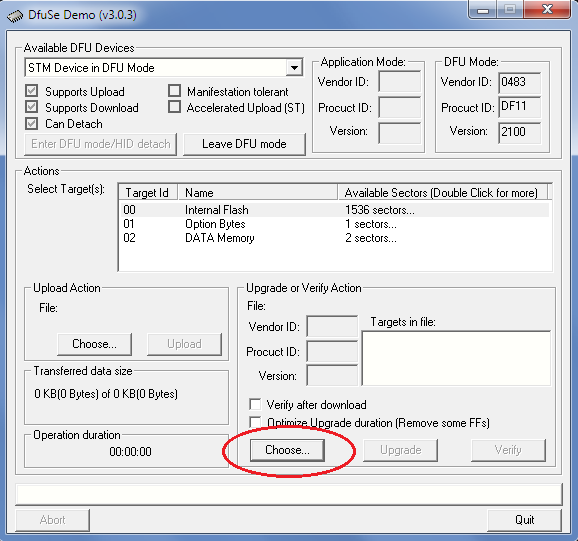
Task: Select the DATA Memory target row
Action: click(x=335, y=238)
